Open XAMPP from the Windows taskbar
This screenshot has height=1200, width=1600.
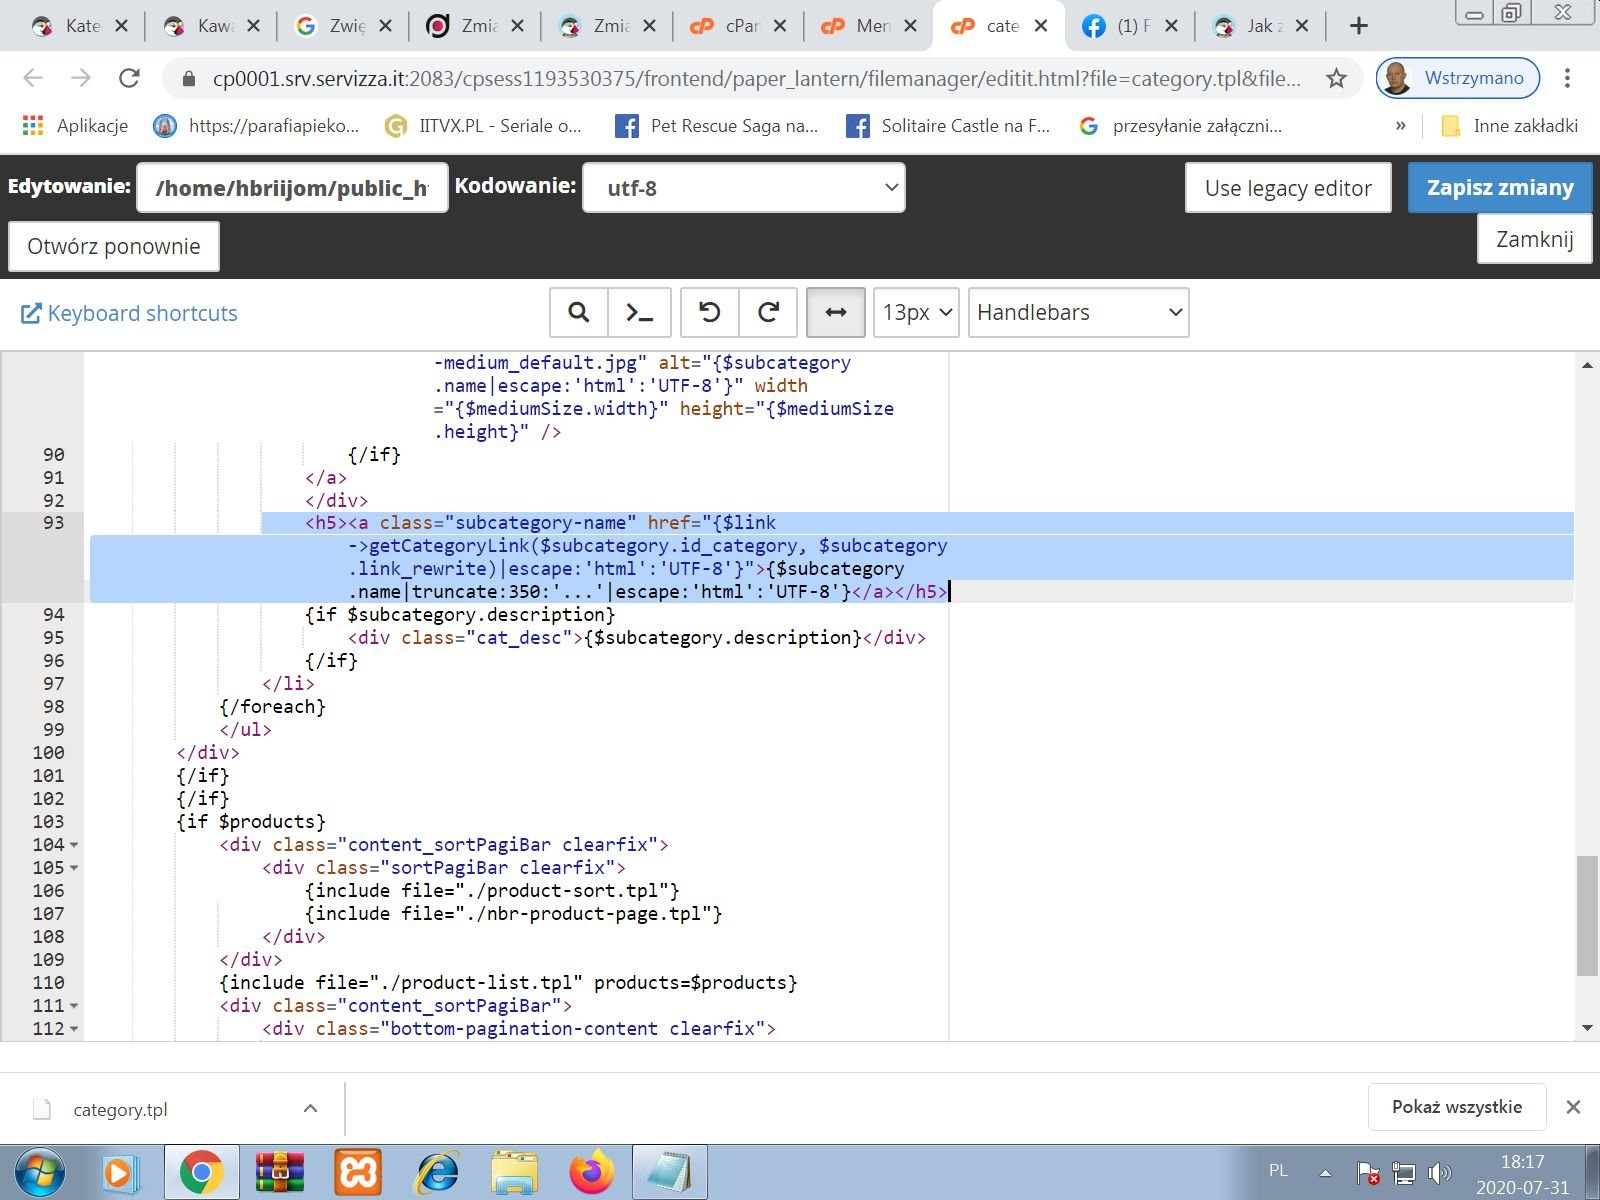(x=357, y=1172)
